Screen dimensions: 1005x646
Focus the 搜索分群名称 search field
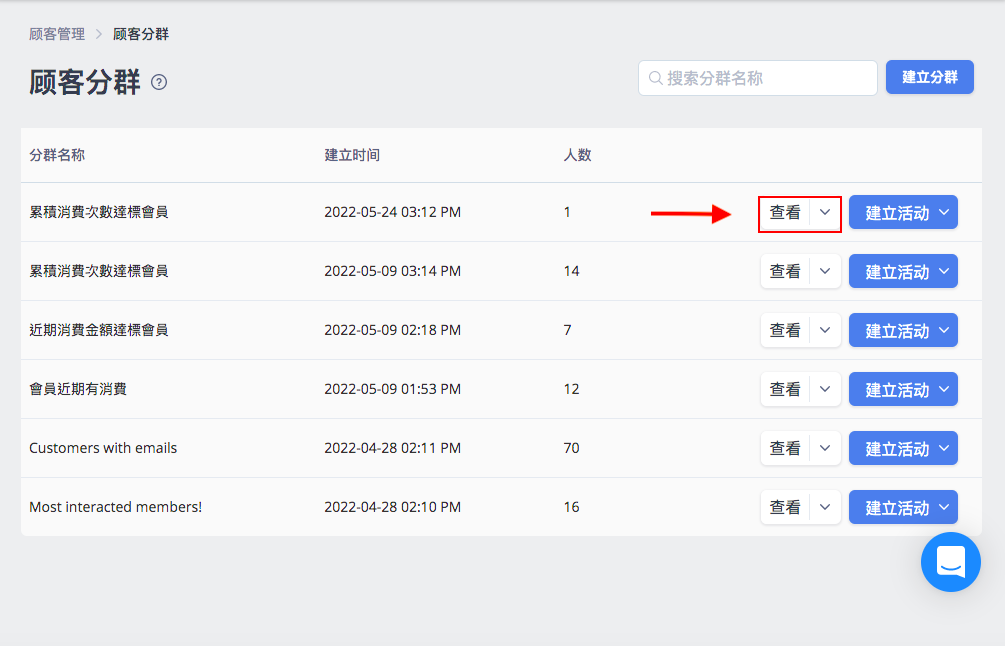[758, 78]
